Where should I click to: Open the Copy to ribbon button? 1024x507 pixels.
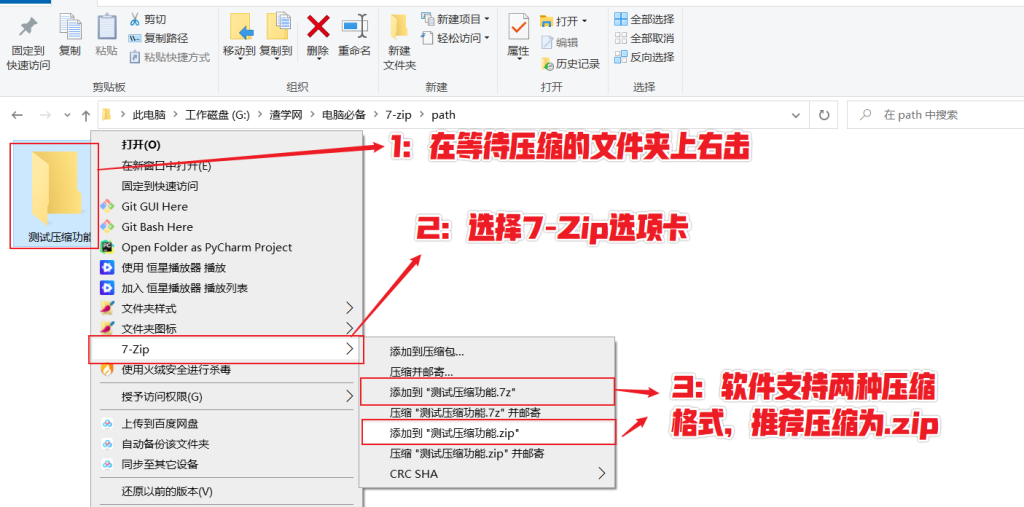click(x=276, y=37)
